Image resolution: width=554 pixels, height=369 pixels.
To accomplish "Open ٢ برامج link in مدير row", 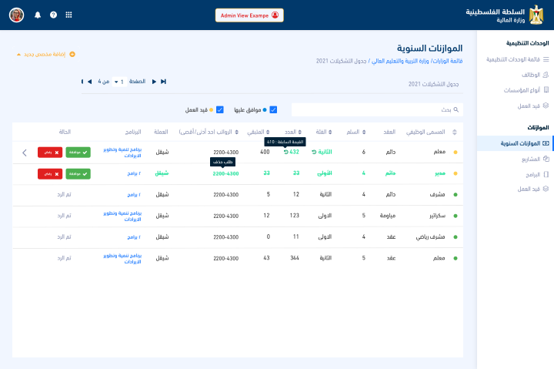I will point(134,174).
